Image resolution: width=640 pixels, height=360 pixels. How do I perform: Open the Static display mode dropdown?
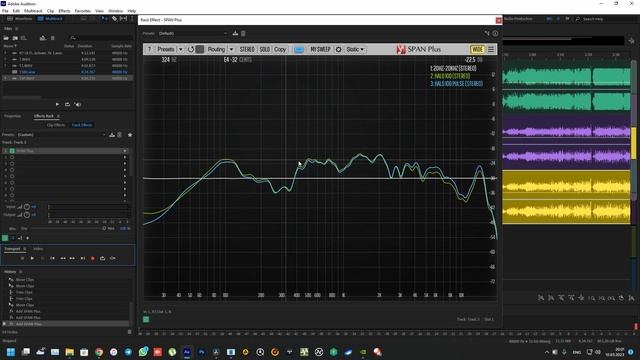tap(355, 49)
